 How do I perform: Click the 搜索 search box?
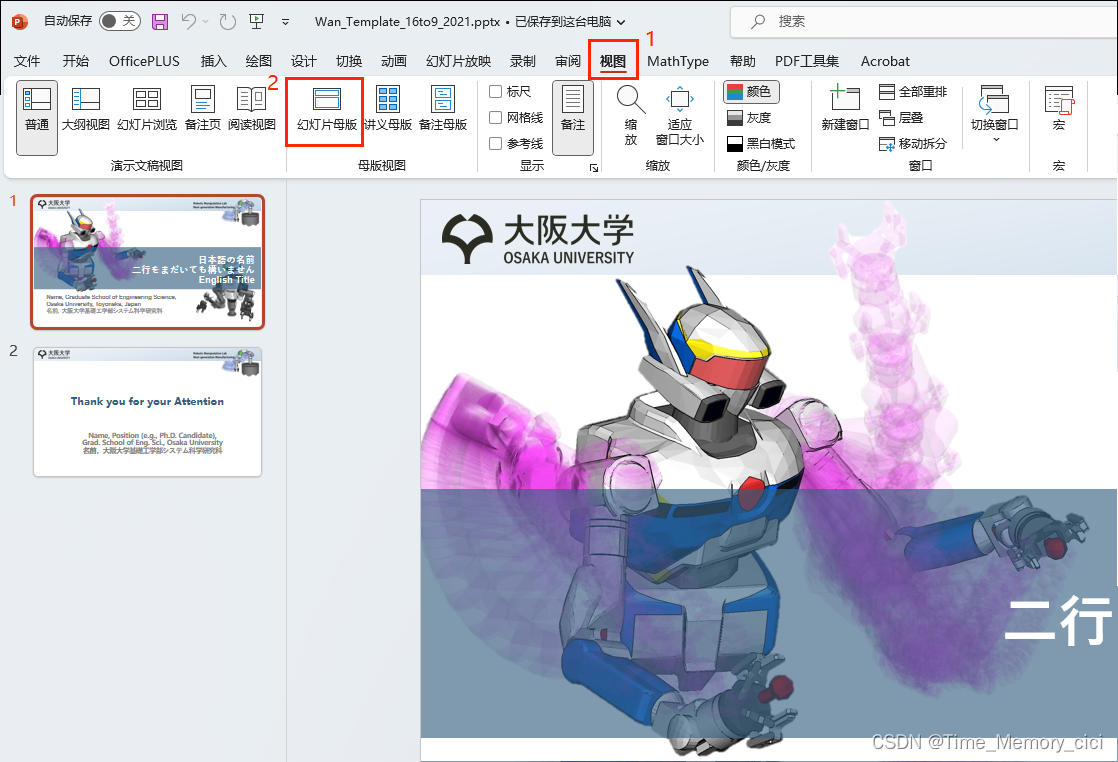[x=924, y=21]
